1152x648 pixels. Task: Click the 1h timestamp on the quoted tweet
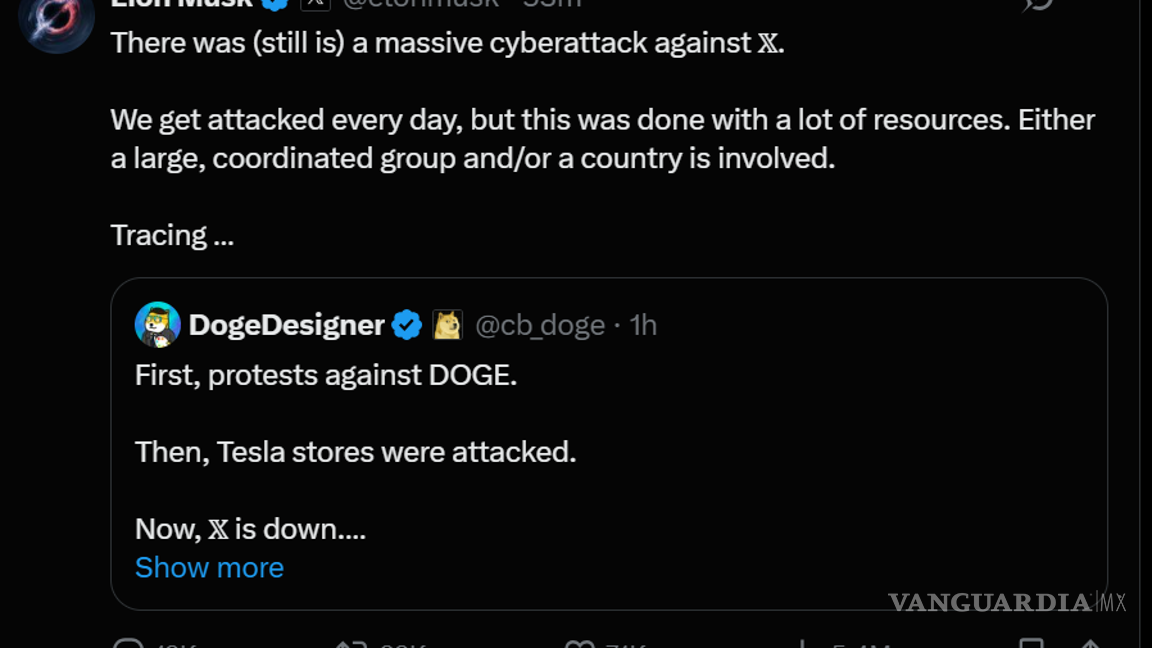643,325
